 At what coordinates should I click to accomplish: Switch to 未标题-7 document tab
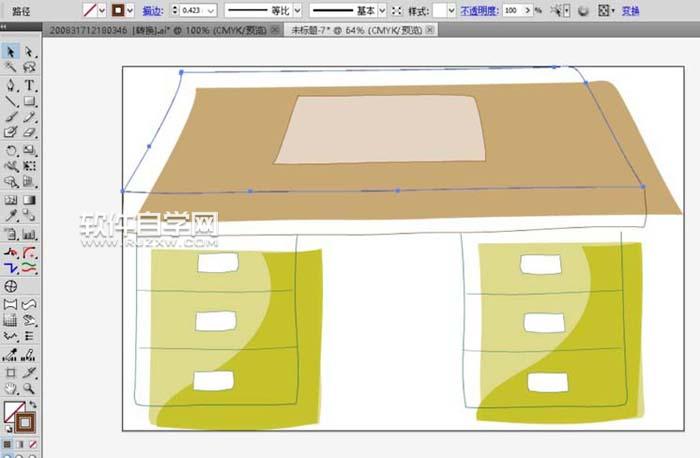[356, 30]
